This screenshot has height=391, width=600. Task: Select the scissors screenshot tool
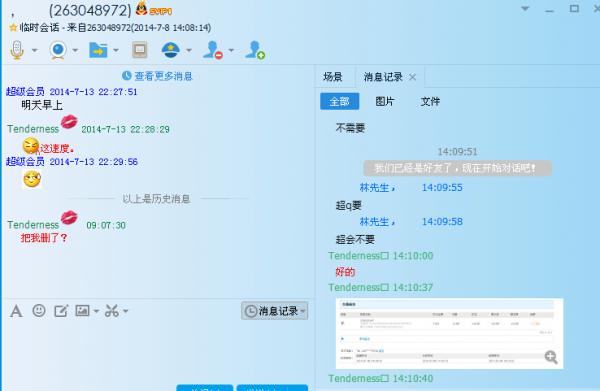pos(112,311)
